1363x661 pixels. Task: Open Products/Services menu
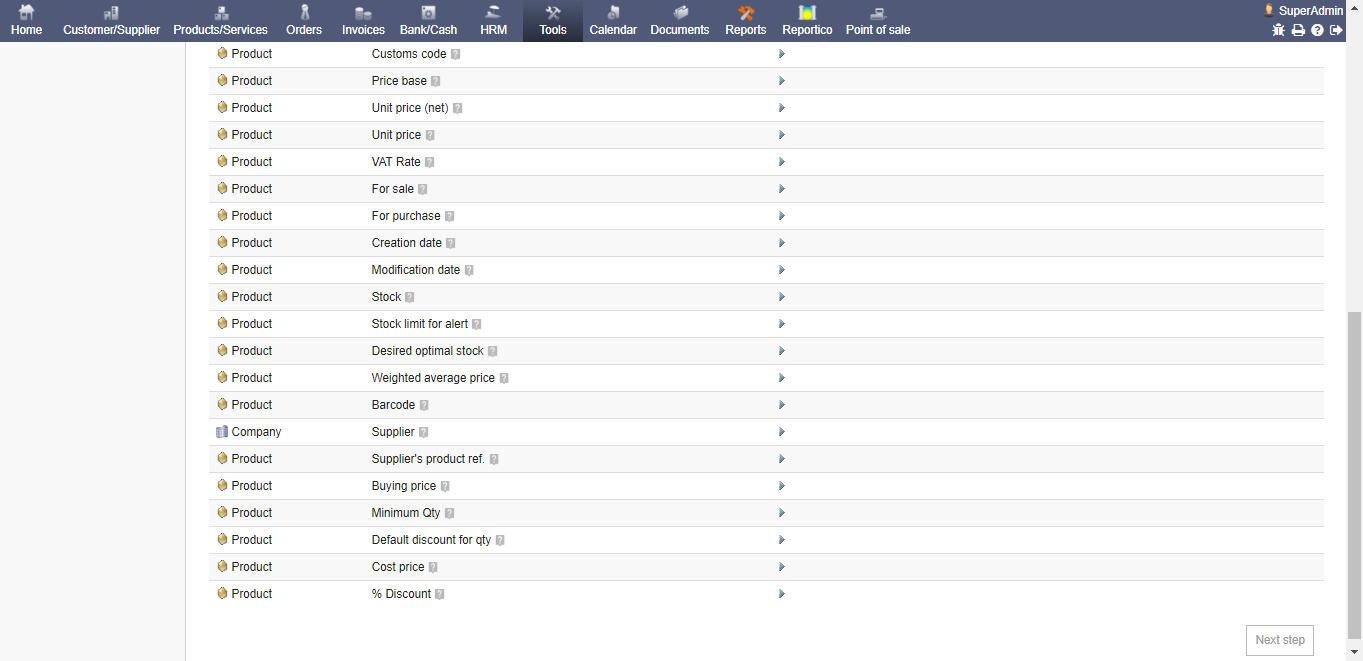coord(221,21)
